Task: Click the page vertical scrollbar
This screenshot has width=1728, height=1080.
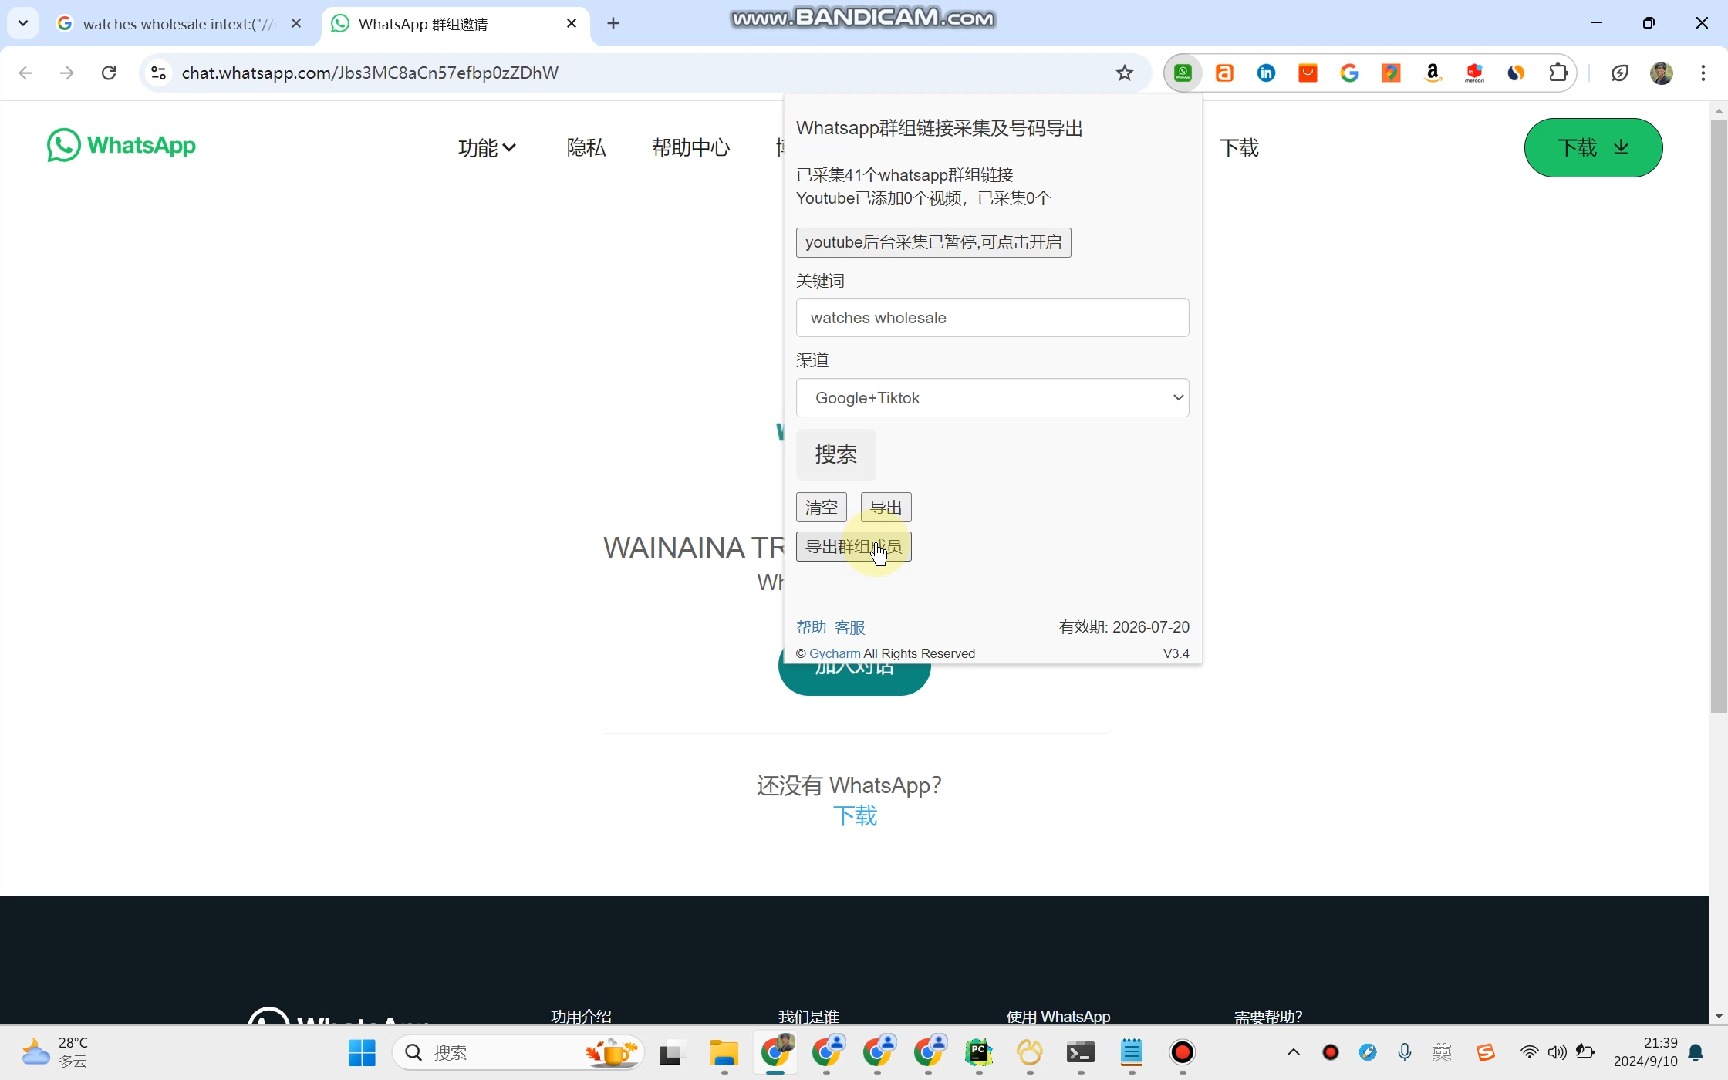Action: pos(1719,416)
